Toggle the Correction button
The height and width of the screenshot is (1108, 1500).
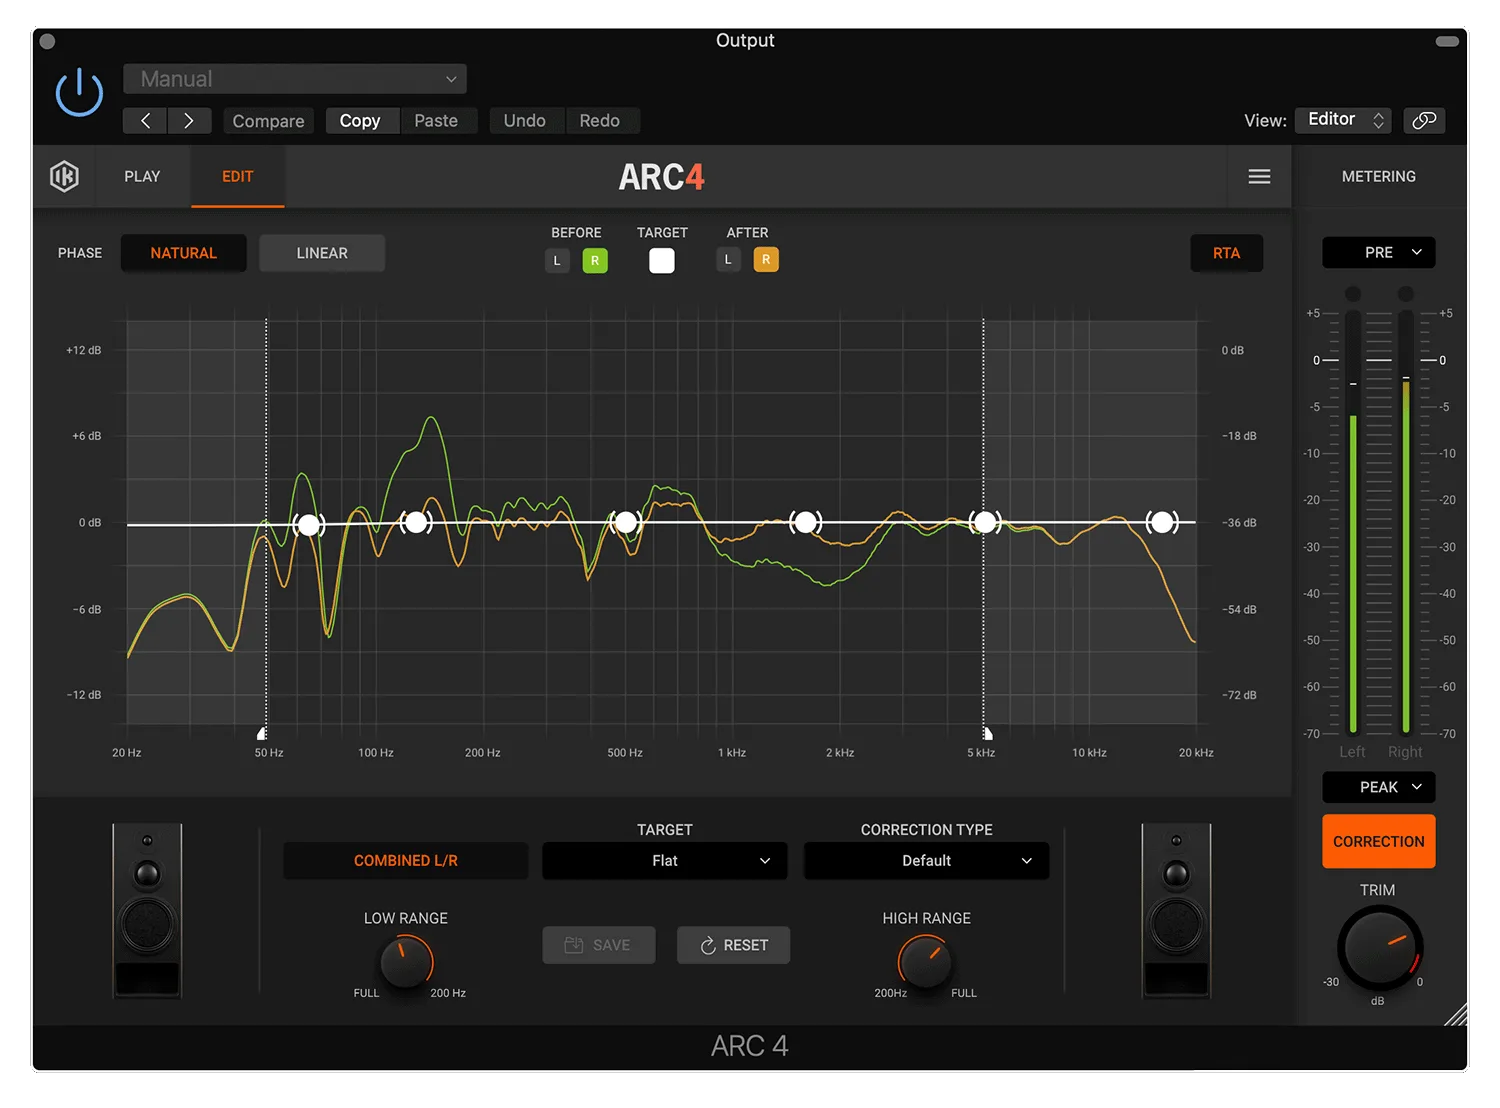pyautogui.click(x=1379, y=841)
